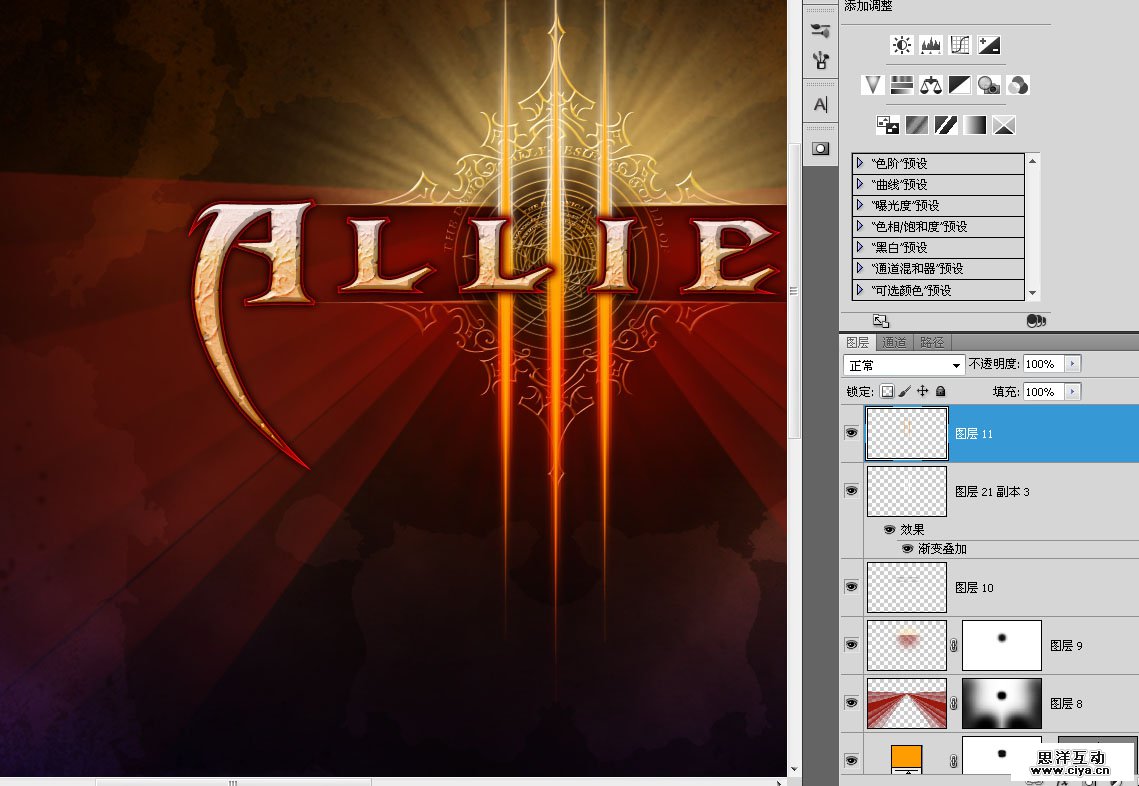Select the 图层 8 red rays thumbnail
The image size is (1139, 786).
[907, 703]
